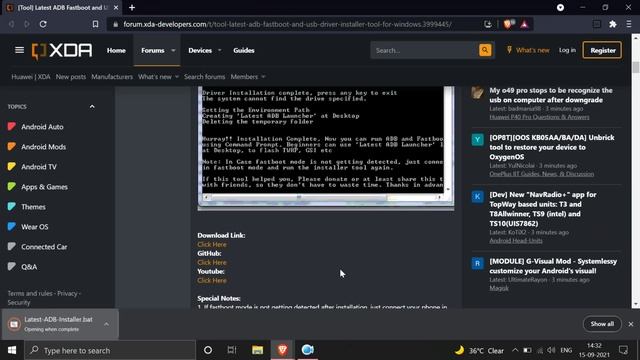Open Android TV topic
Image resolution: width=640 pixels, height=360 pixels.
tap(39, 167)
